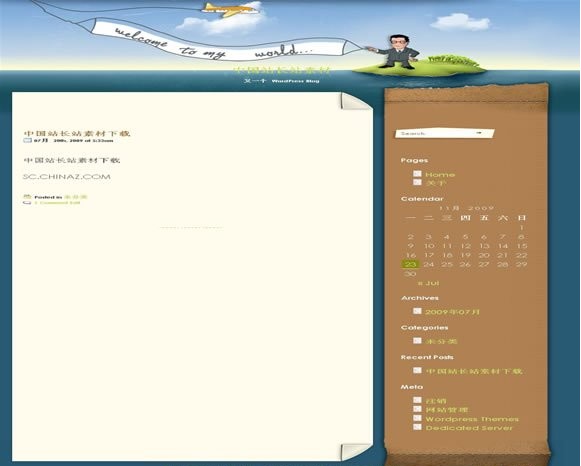Go to previous month via « Jul

coord(428,283)
